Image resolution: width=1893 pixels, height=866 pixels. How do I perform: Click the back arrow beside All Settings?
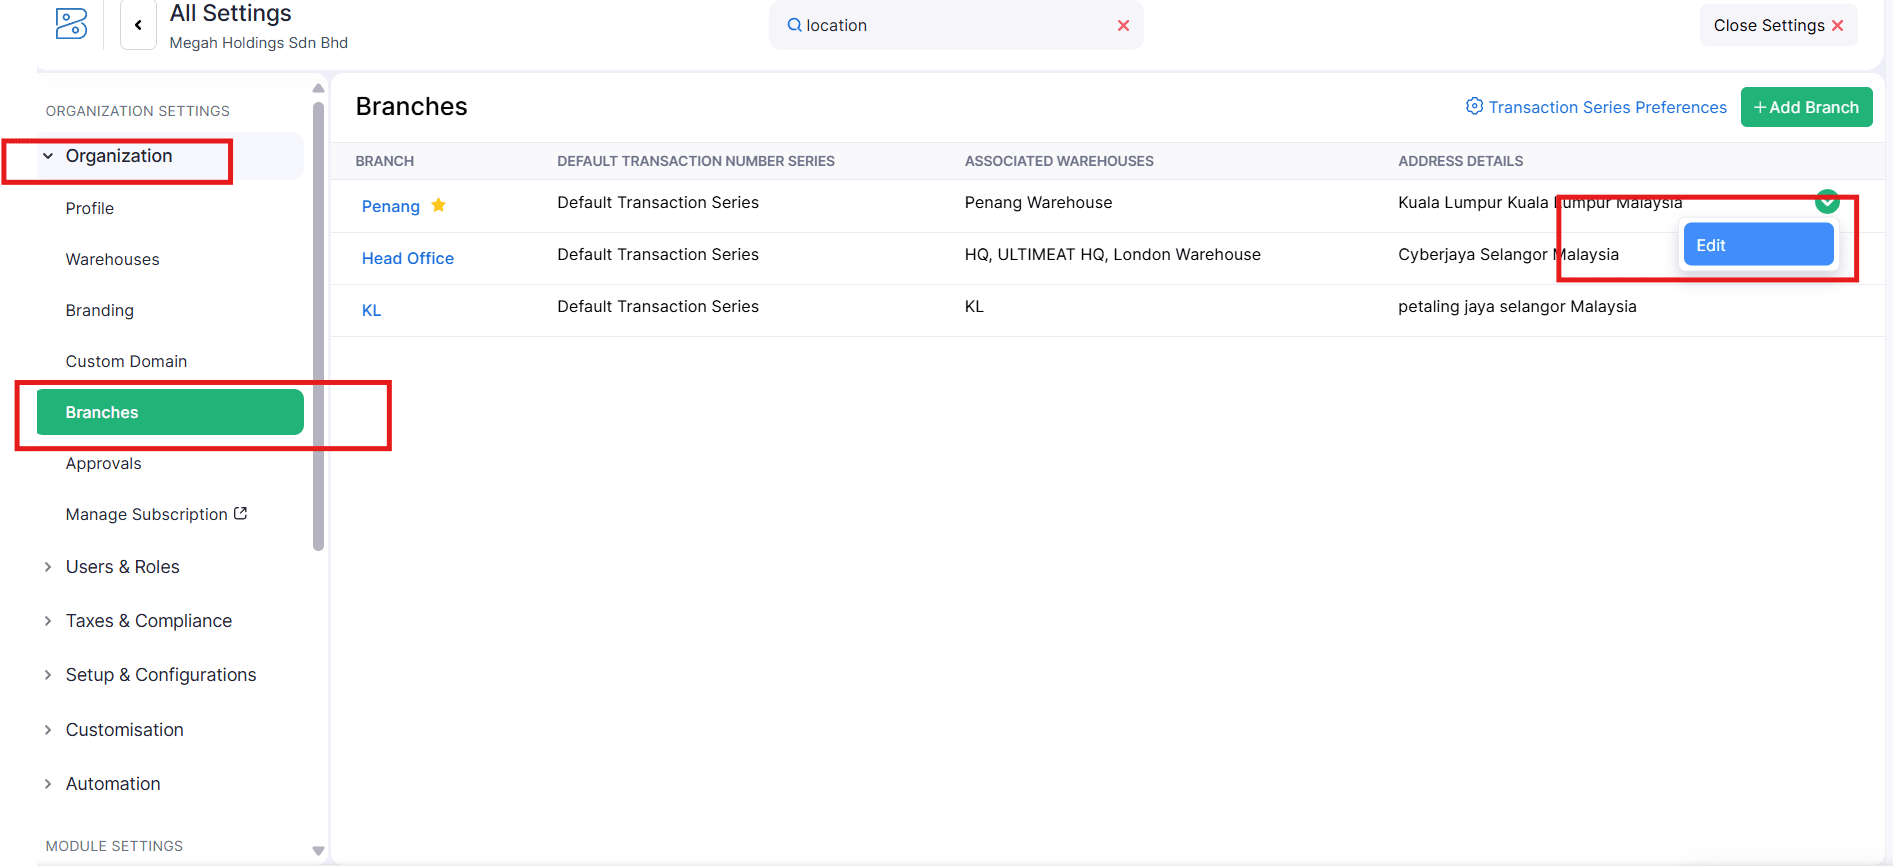[138, 25]
